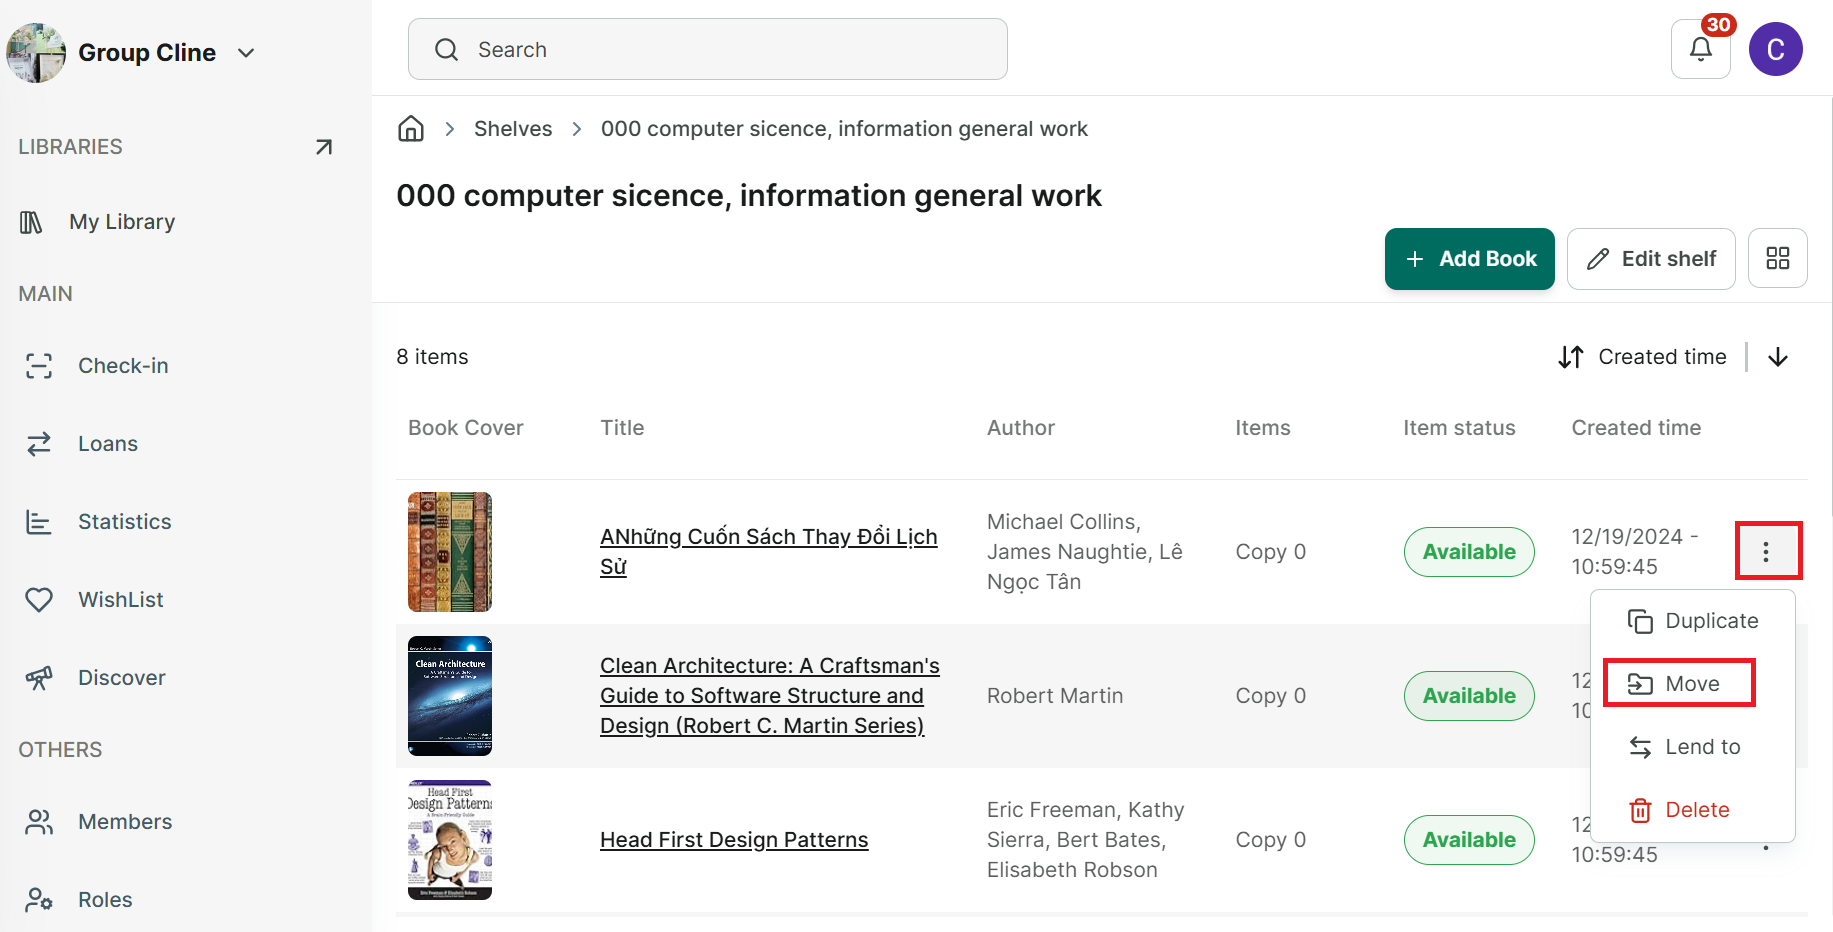Click the 8 items count text
Screen dimensions: 1833x932
432,357
